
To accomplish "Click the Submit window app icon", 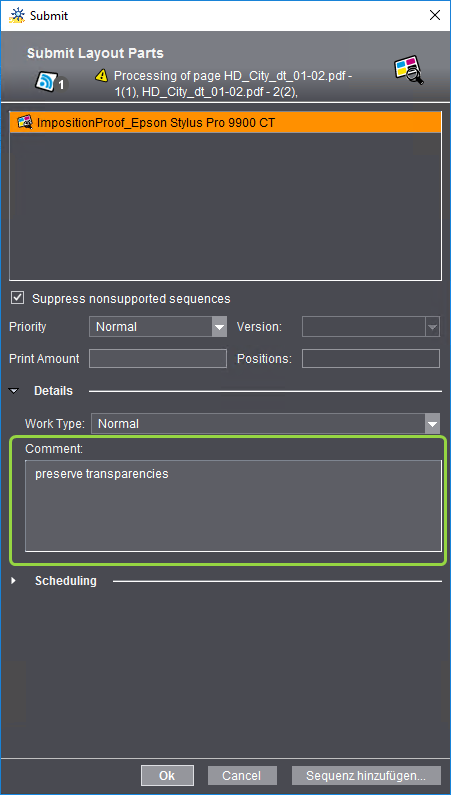I will (17, 15).
